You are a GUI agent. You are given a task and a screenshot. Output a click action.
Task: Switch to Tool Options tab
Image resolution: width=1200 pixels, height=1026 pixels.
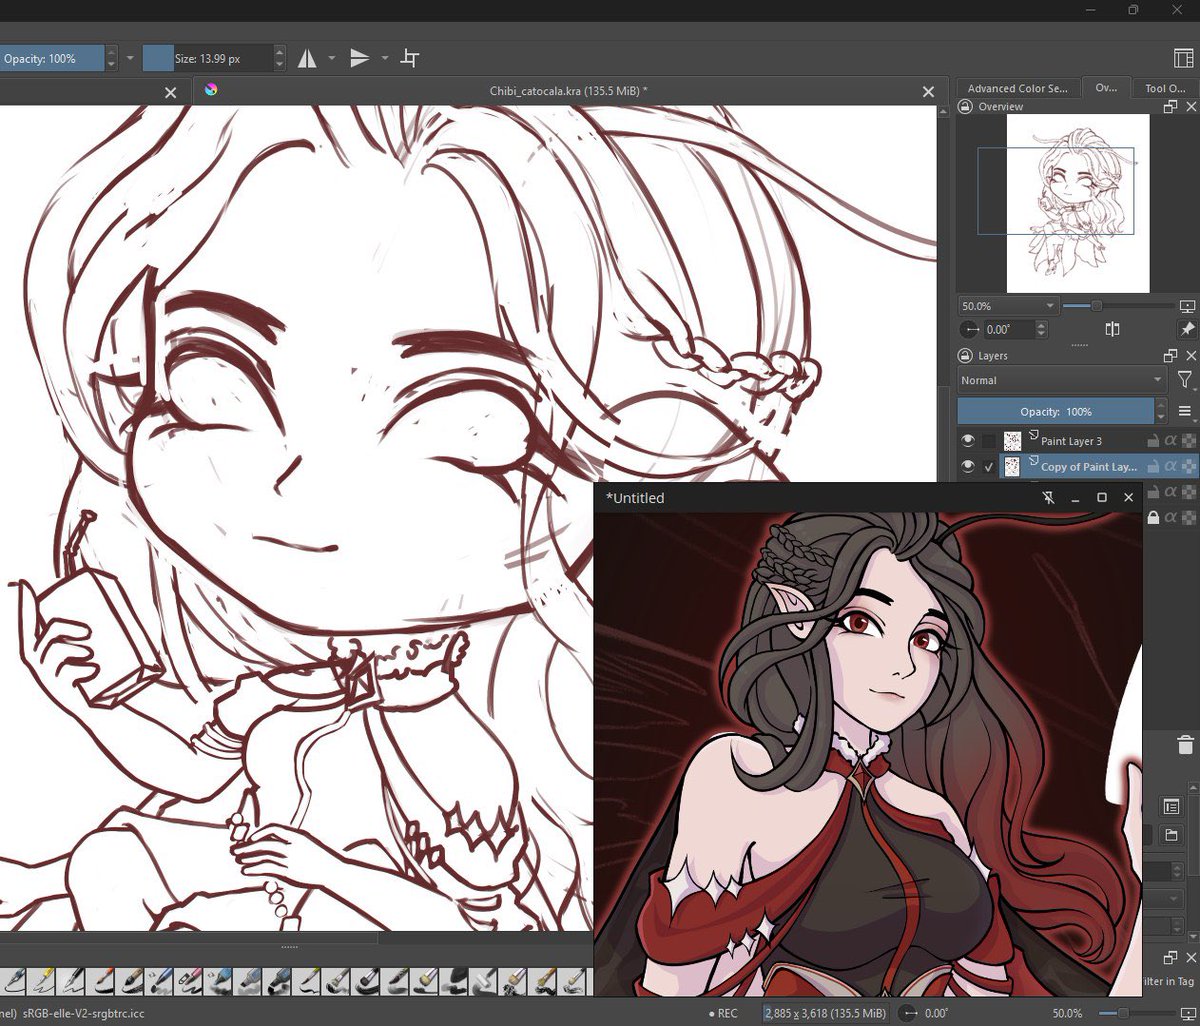click(1166, 88)
